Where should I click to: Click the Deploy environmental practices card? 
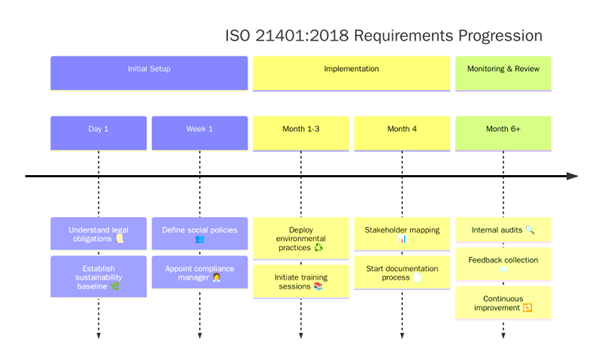[x=301, y=239]
